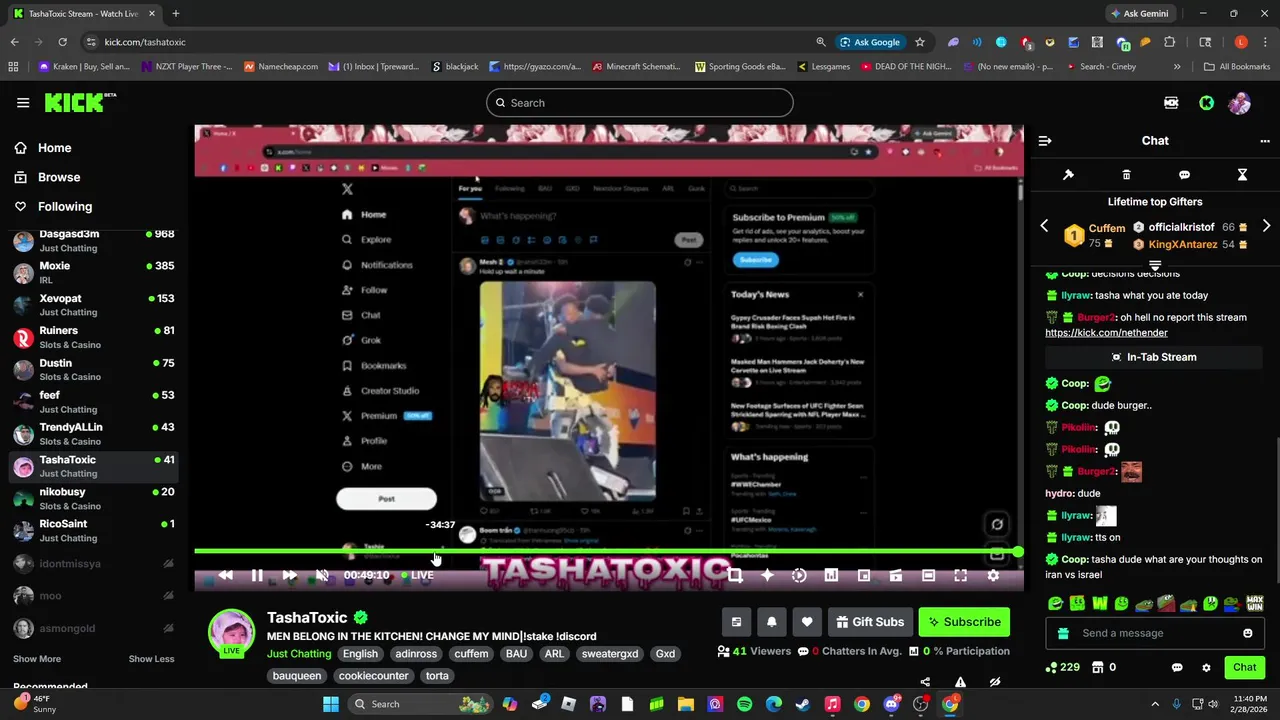Viewport: 1280px width, 720px height.
Task: Click the report warning triangle icon
Action: [960, 683]
